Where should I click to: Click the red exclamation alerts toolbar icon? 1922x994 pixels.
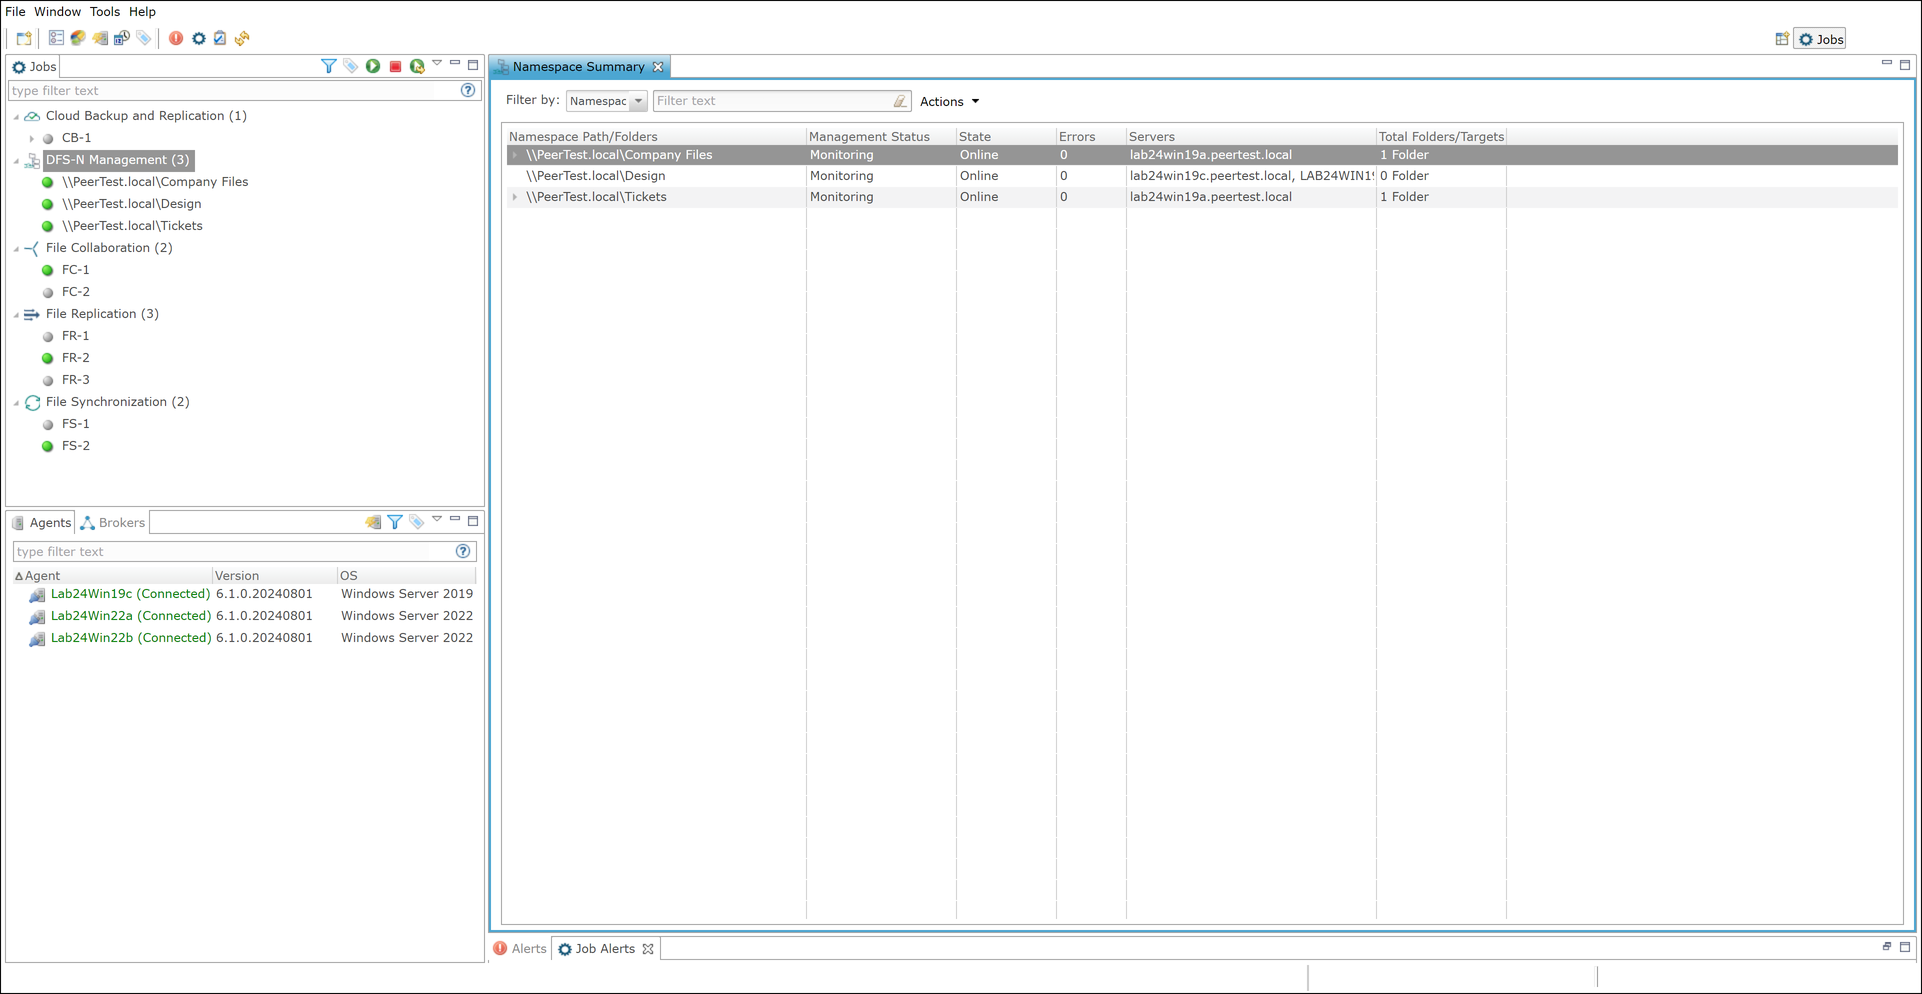pyautogui.click(x=176, y=38)
